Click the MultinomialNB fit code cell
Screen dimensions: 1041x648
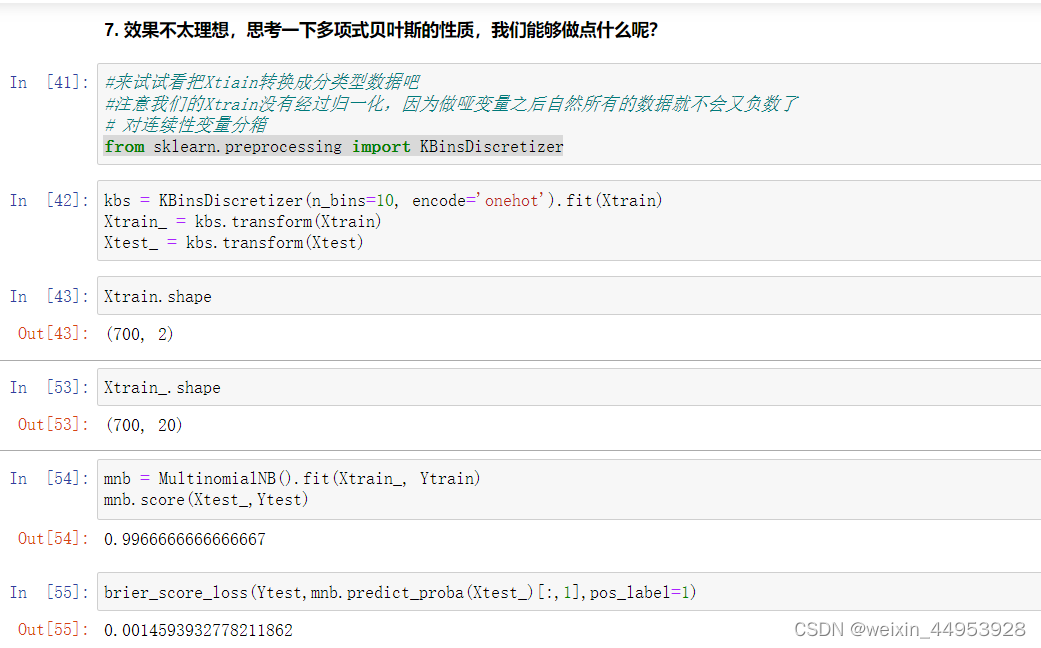click(569, 489)
